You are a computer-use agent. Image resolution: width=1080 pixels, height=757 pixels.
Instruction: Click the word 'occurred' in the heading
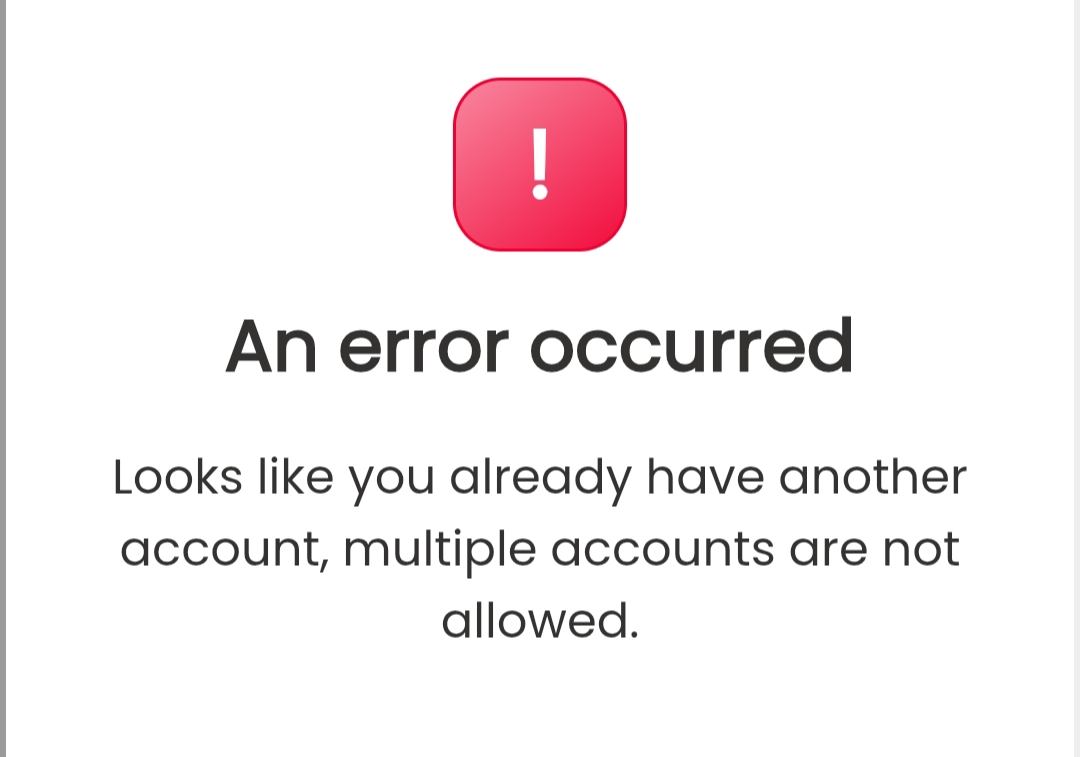click(x=692, y=346)
